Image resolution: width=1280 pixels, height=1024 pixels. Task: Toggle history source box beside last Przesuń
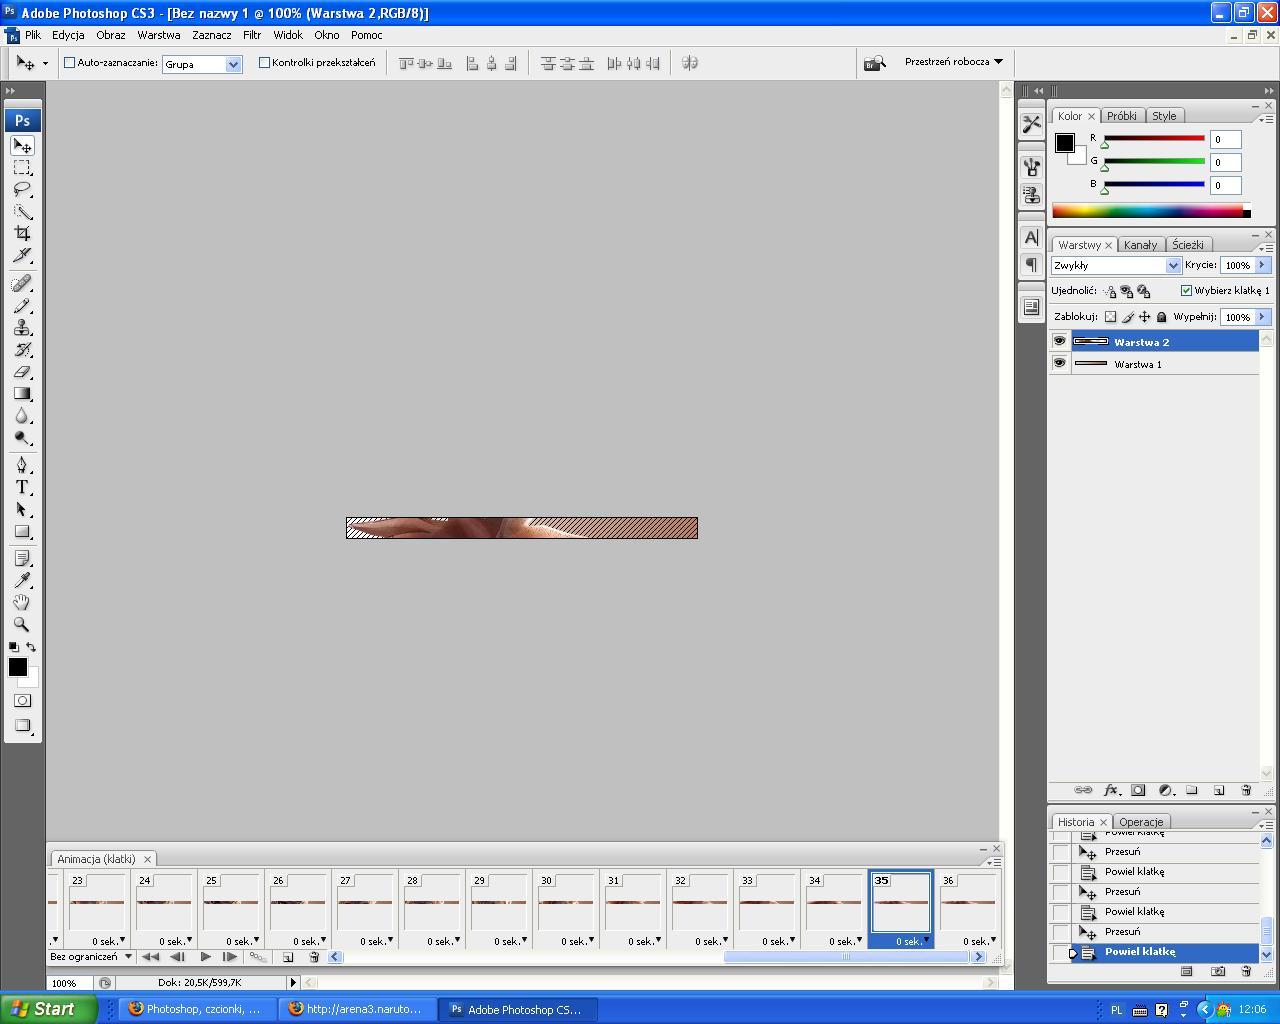tap(1060, 932)
